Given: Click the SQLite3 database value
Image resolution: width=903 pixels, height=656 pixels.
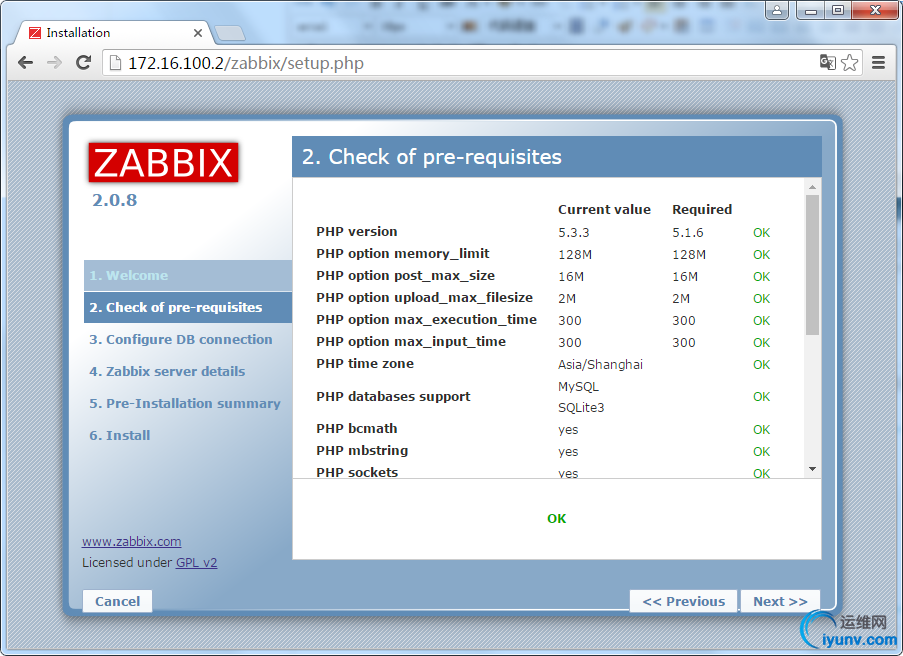Looking at the screenshot, I should click(581, 408).
